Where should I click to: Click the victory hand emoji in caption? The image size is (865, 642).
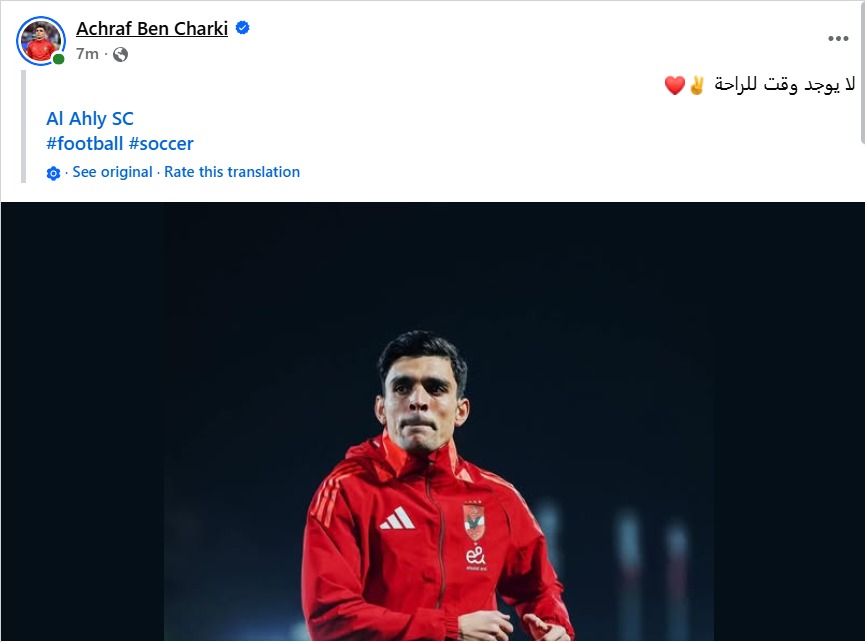point(697,86)
